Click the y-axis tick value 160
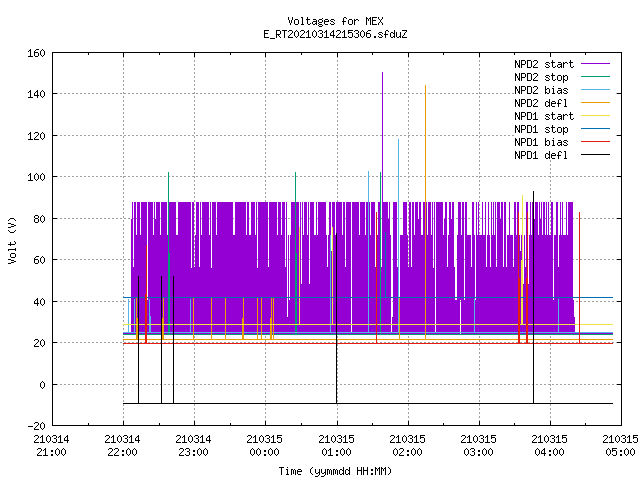The height and width of the screenshot is (480, 640). coord(36,53)
